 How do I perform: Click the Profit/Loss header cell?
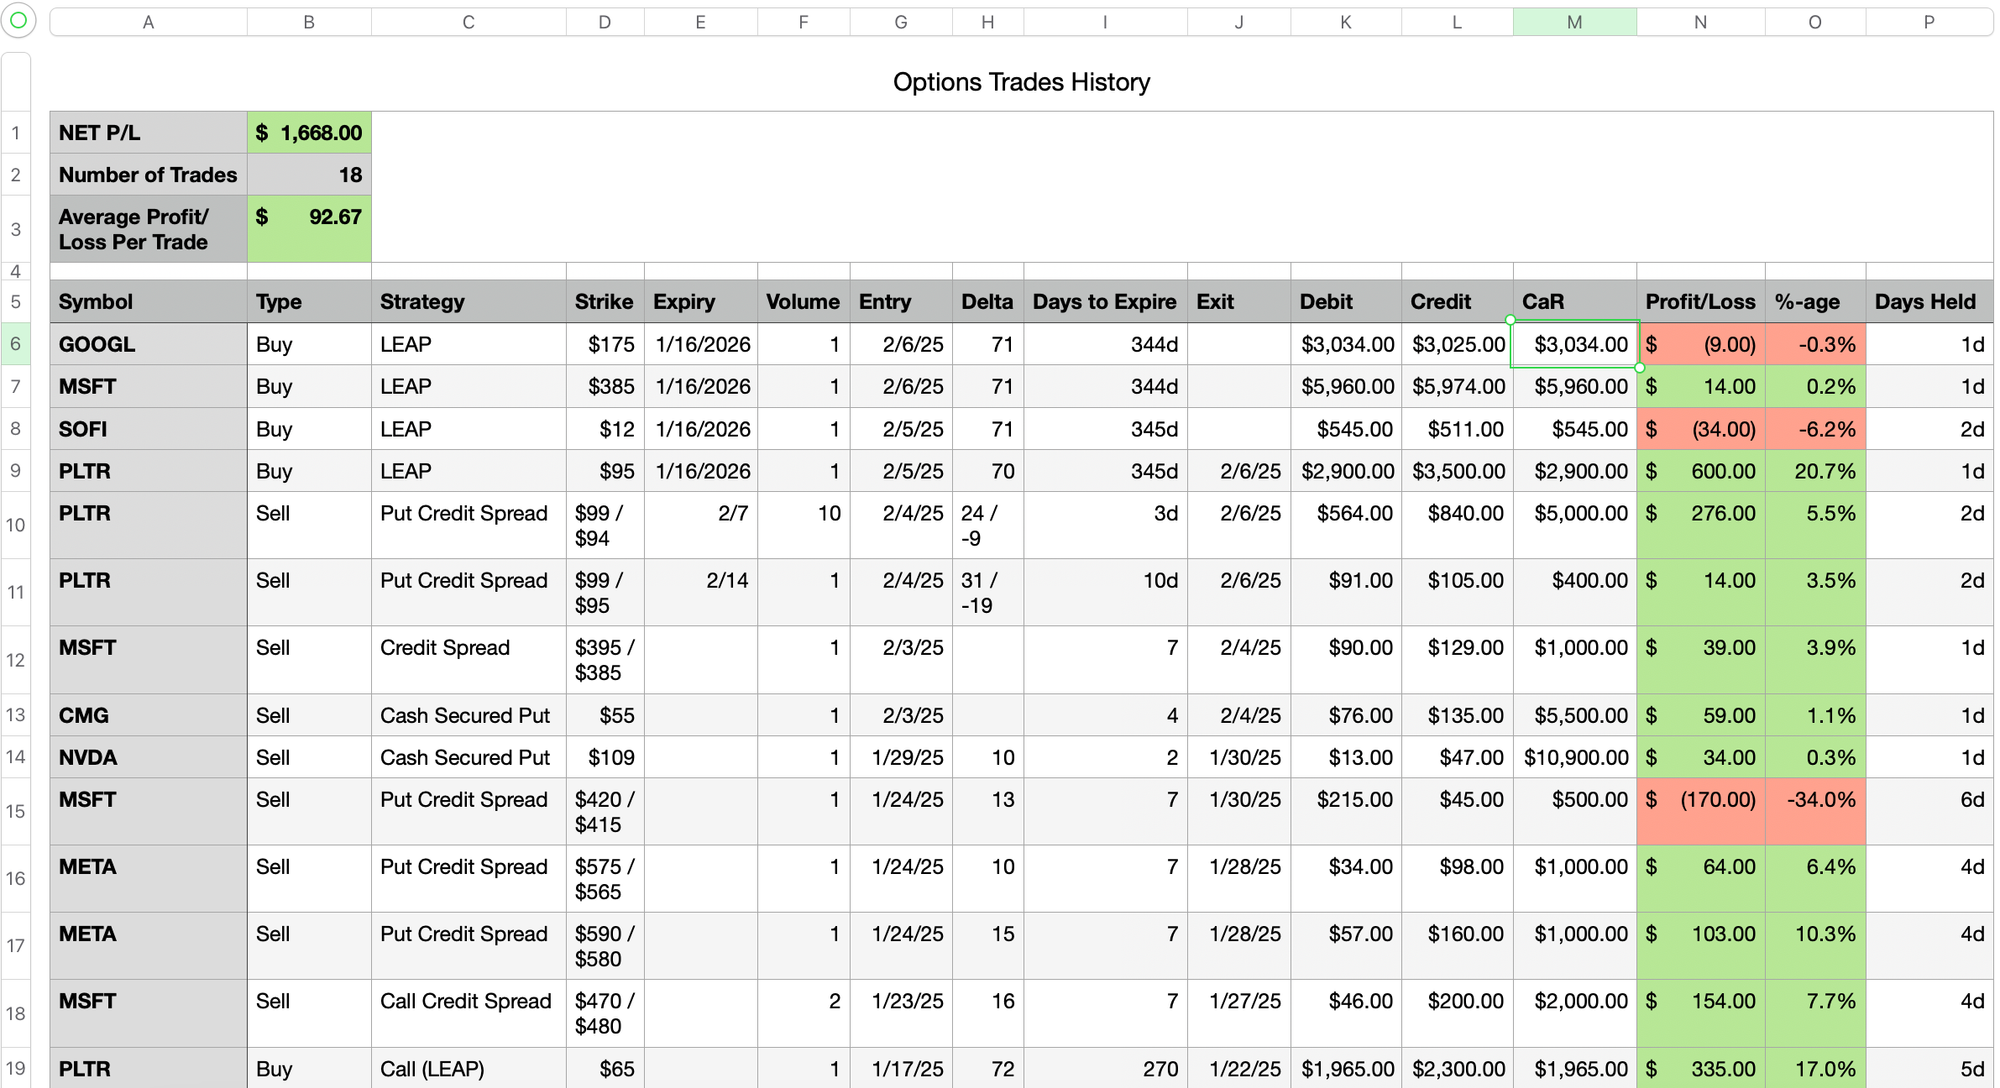click(x=1701, y=302)
